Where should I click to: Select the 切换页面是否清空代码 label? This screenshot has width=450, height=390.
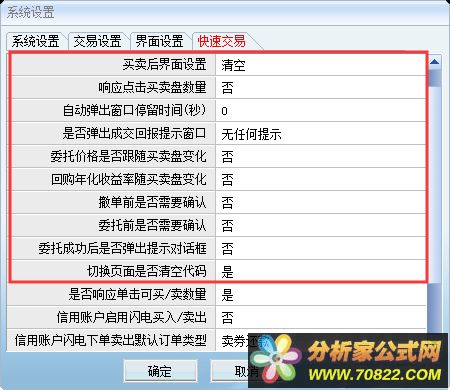pyautogui.click(x=147, y=272)
